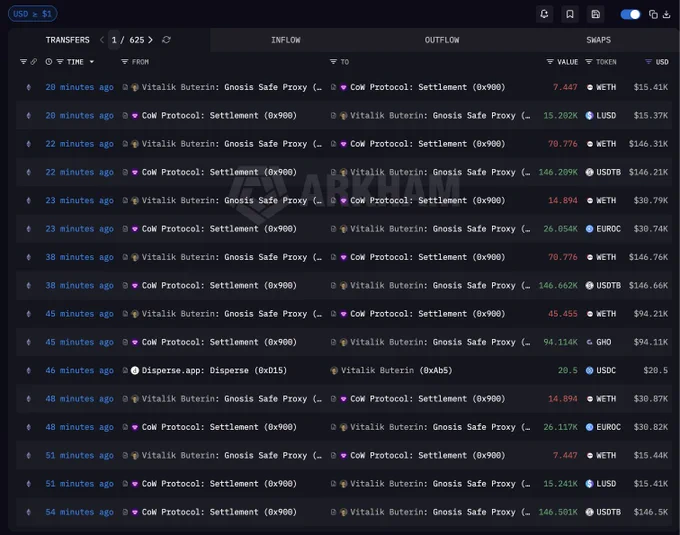The image size is (680, 535).
Task: Click the USDTB coin icon in 146.501K row
Action: (x=589, y=512)
